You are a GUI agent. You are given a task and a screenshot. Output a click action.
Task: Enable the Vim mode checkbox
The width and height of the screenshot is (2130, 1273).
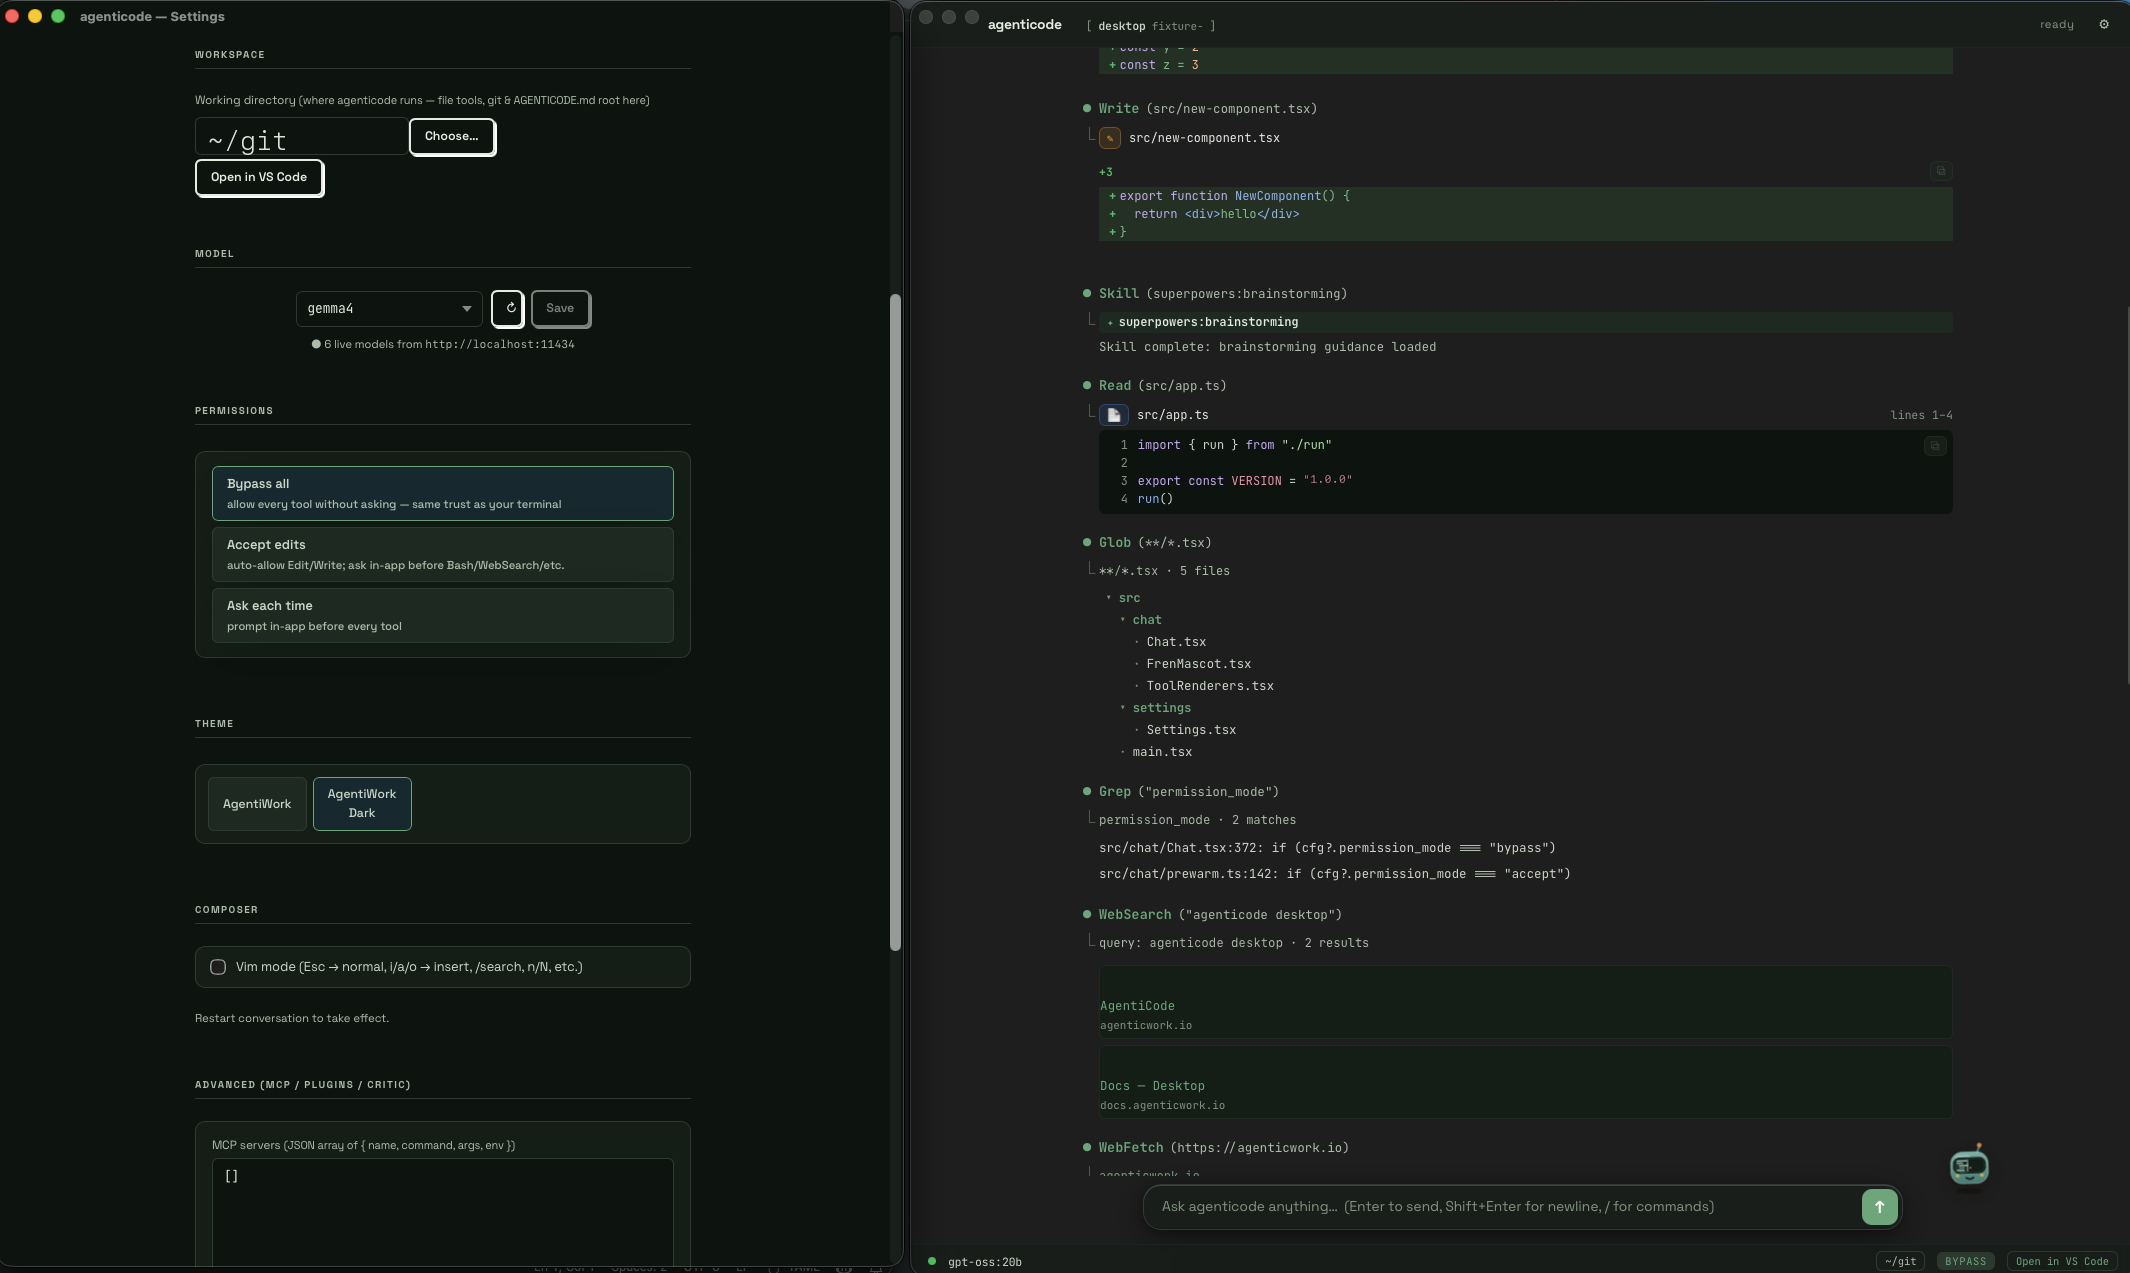coord(218,967)
